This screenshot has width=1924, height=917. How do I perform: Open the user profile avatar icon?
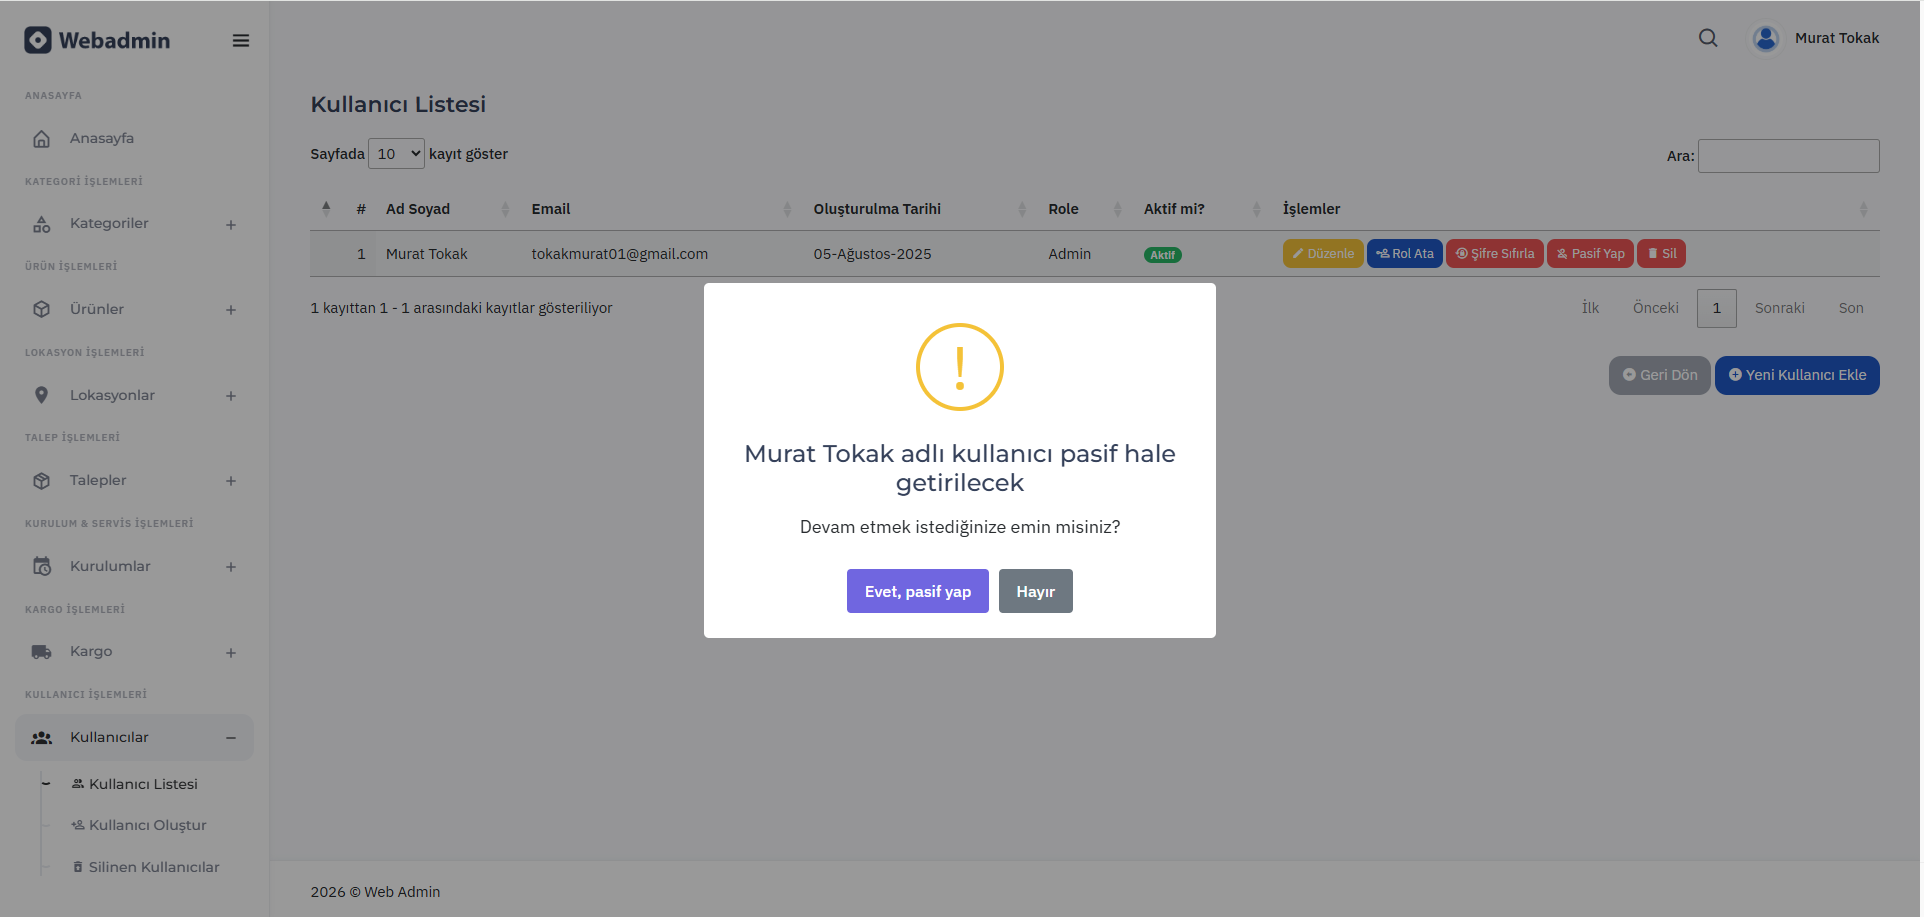pos(1766,39)
